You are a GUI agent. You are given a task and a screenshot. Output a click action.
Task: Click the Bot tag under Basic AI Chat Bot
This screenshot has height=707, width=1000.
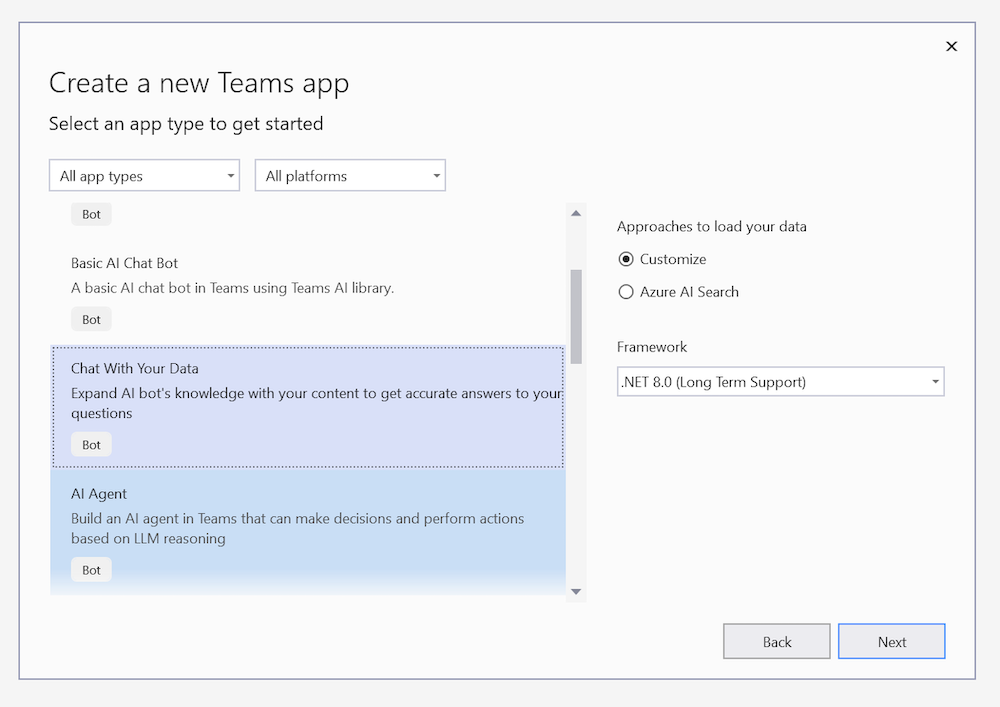91,319
